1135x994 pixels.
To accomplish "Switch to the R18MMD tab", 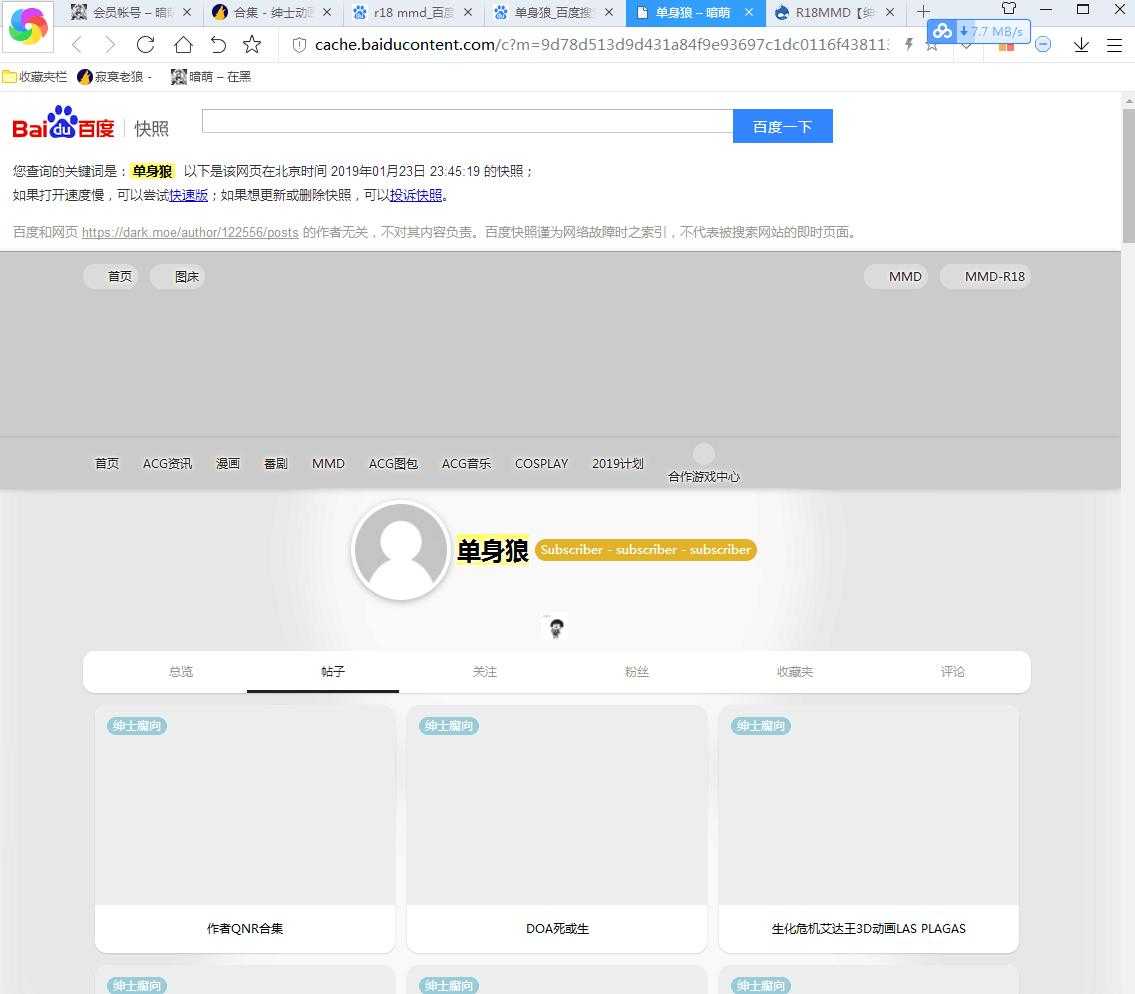I will [x=834, y=12].
